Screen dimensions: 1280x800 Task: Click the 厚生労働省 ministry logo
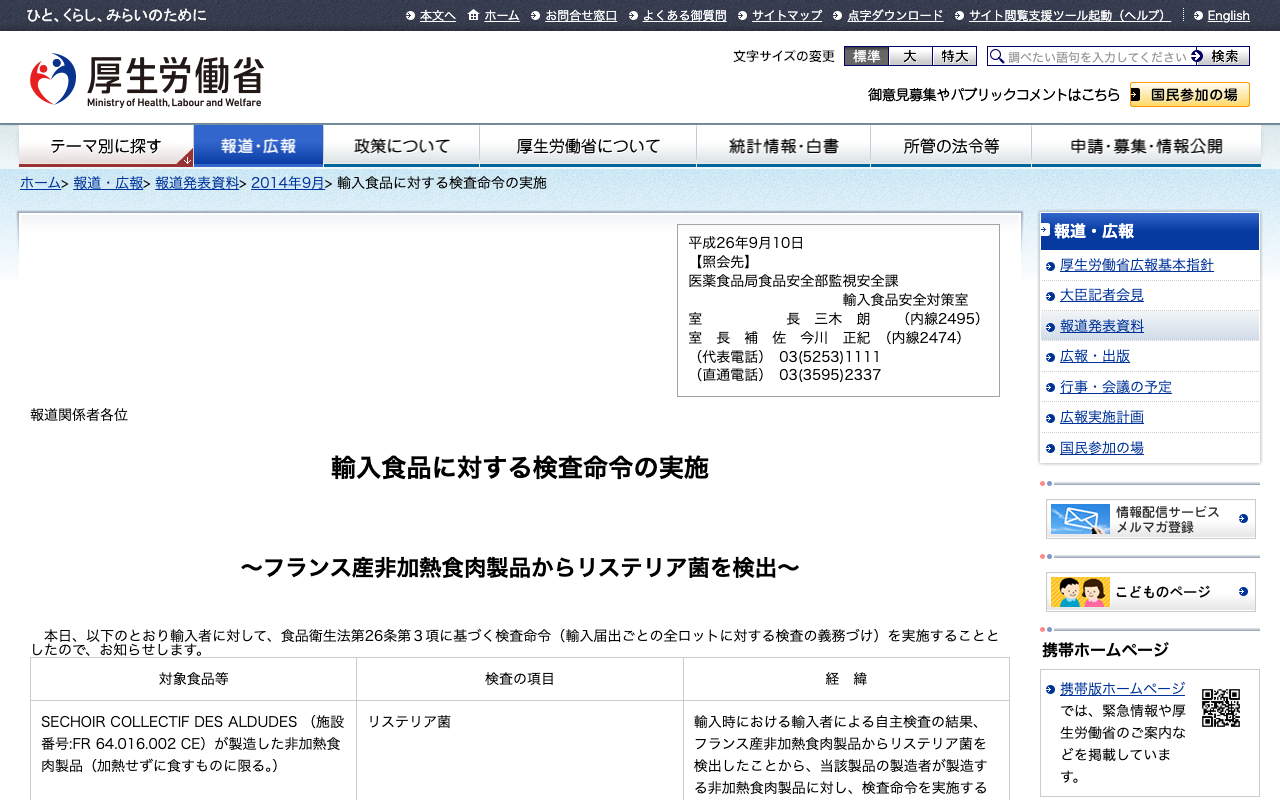coord(146,80)
